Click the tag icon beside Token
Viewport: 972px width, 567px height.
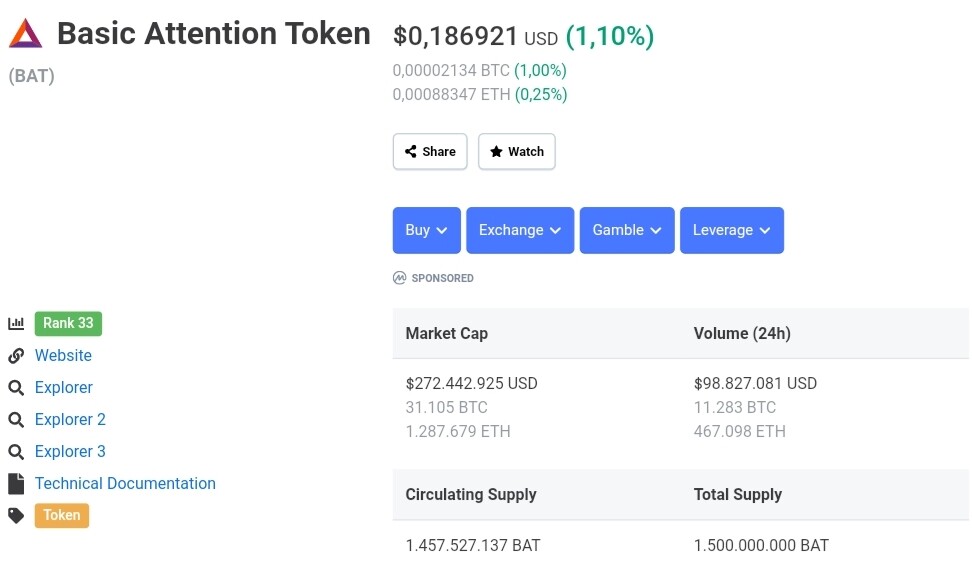pos(16,516)
